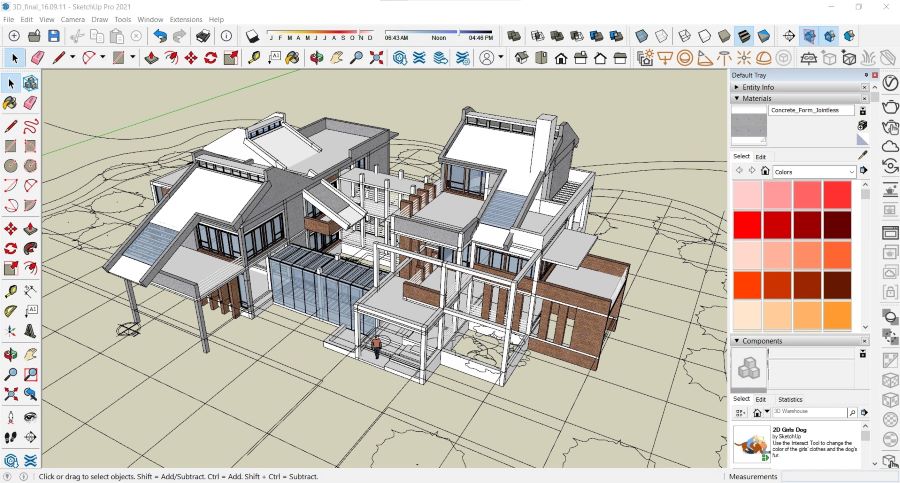Switch to the Front view house icon
This screenshot has width=900, height=483.
click(x=561, y=57)
